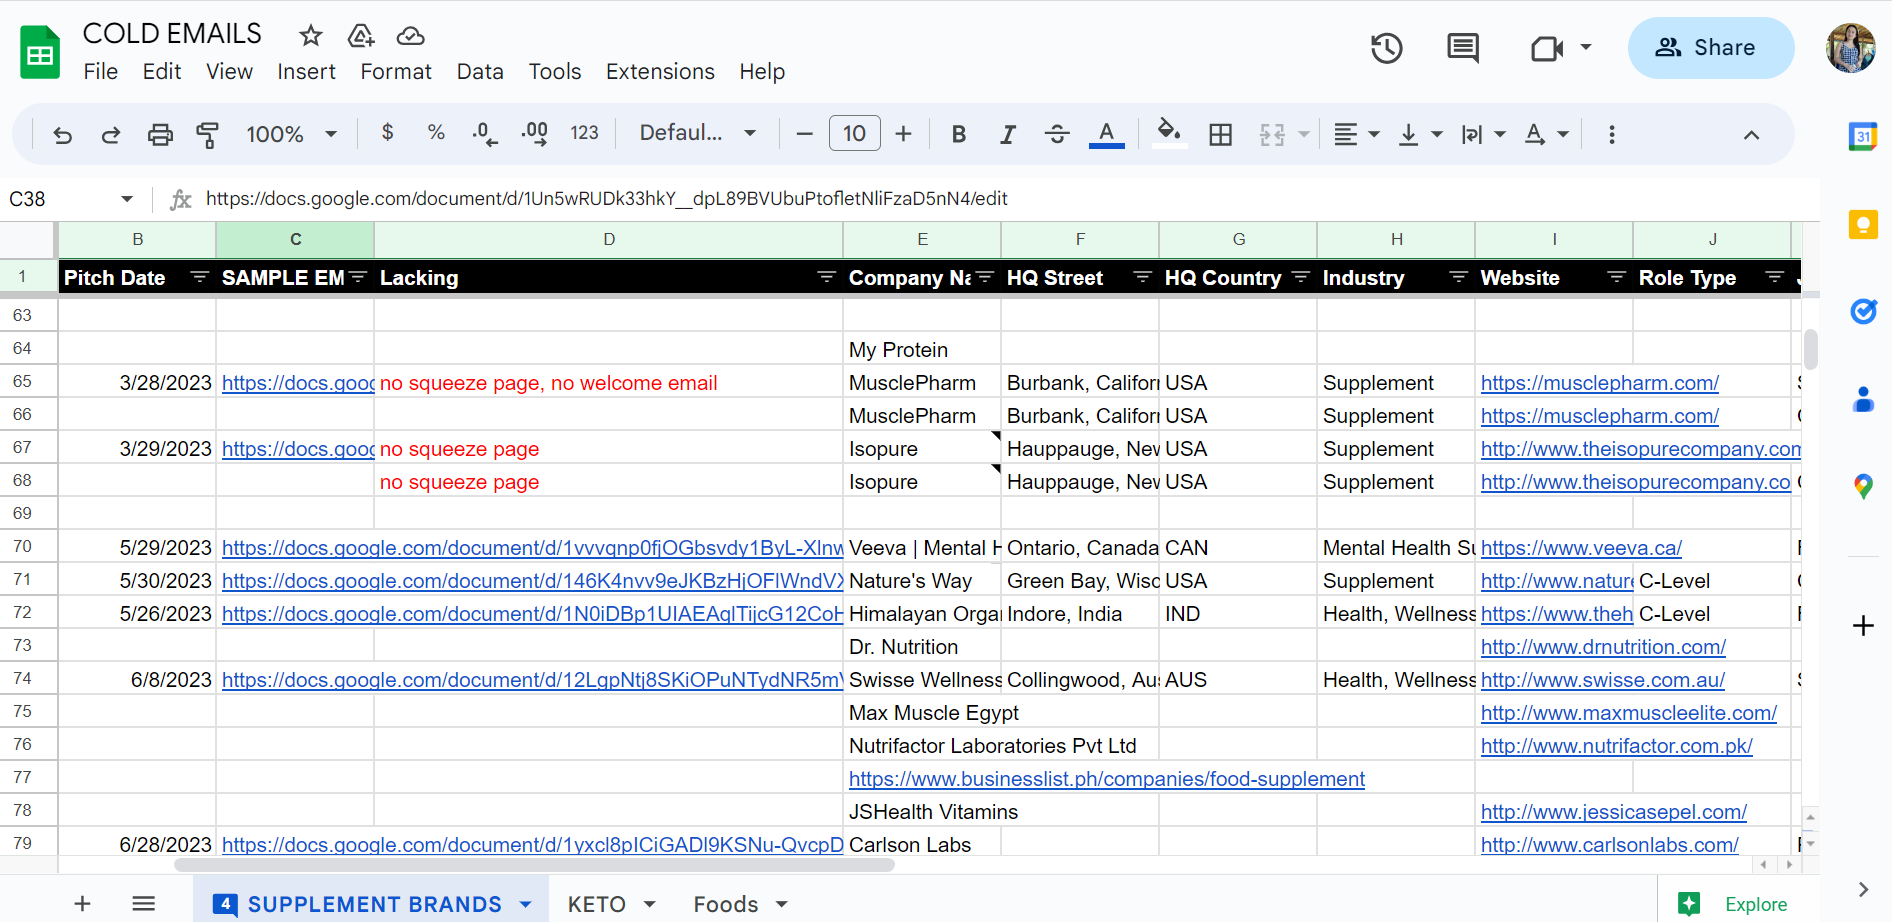Toggle the HQ Country column filter
Image resolution: width=1892 pixels, height=922 pixels.
coord(1300,277)
